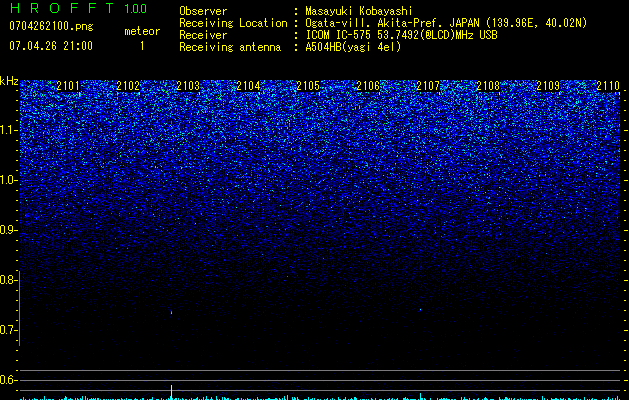Click the Receiving antenna label
The image size is (629, 400).
pos(230,47)
